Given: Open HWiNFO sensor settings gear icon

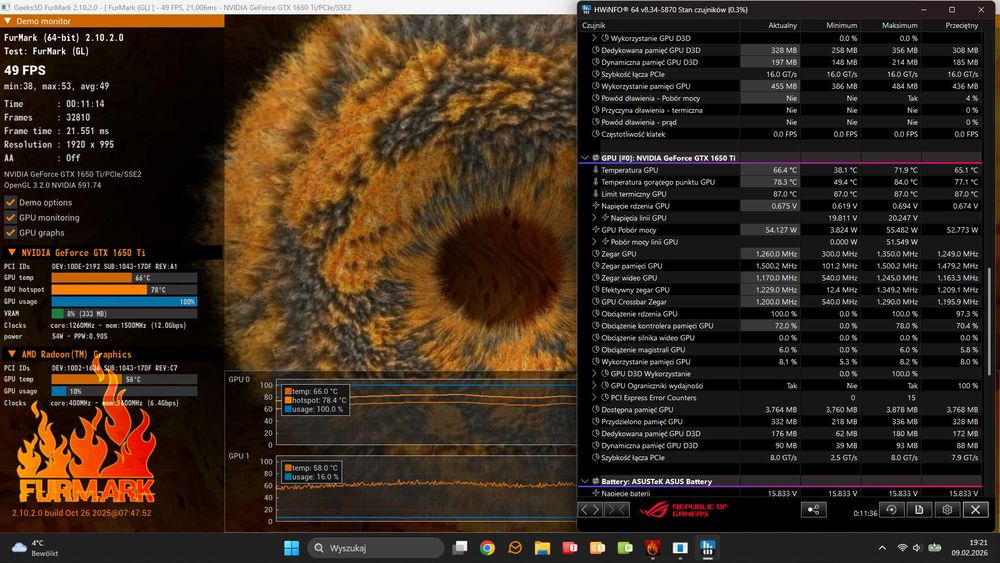Looking at the screenshot, I should [946, 510].
